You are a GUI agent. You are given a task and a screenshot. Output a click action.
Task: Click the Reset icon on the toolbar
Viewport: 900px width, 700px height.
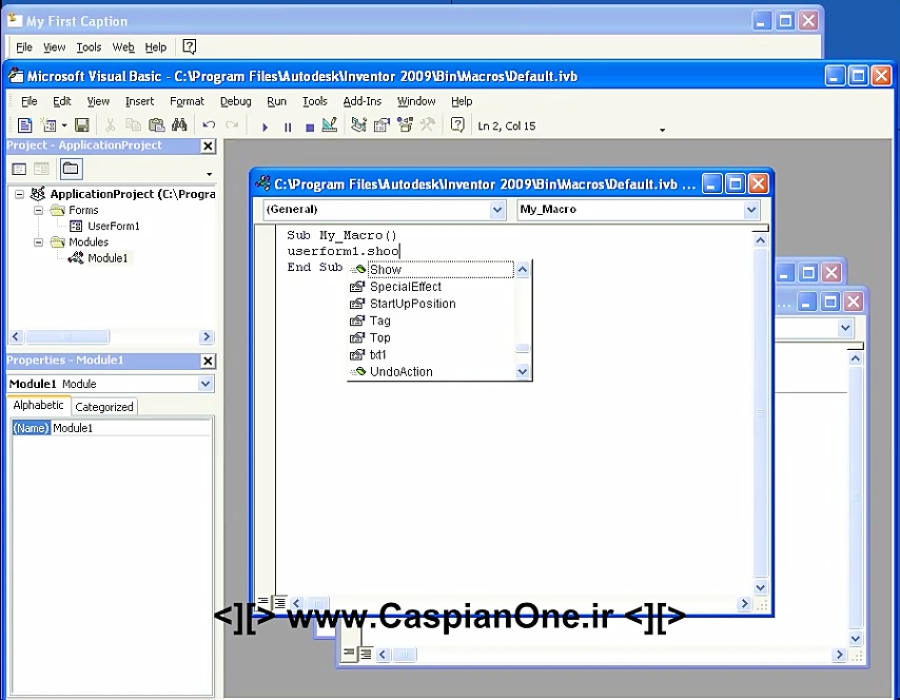tap(310, 125)
